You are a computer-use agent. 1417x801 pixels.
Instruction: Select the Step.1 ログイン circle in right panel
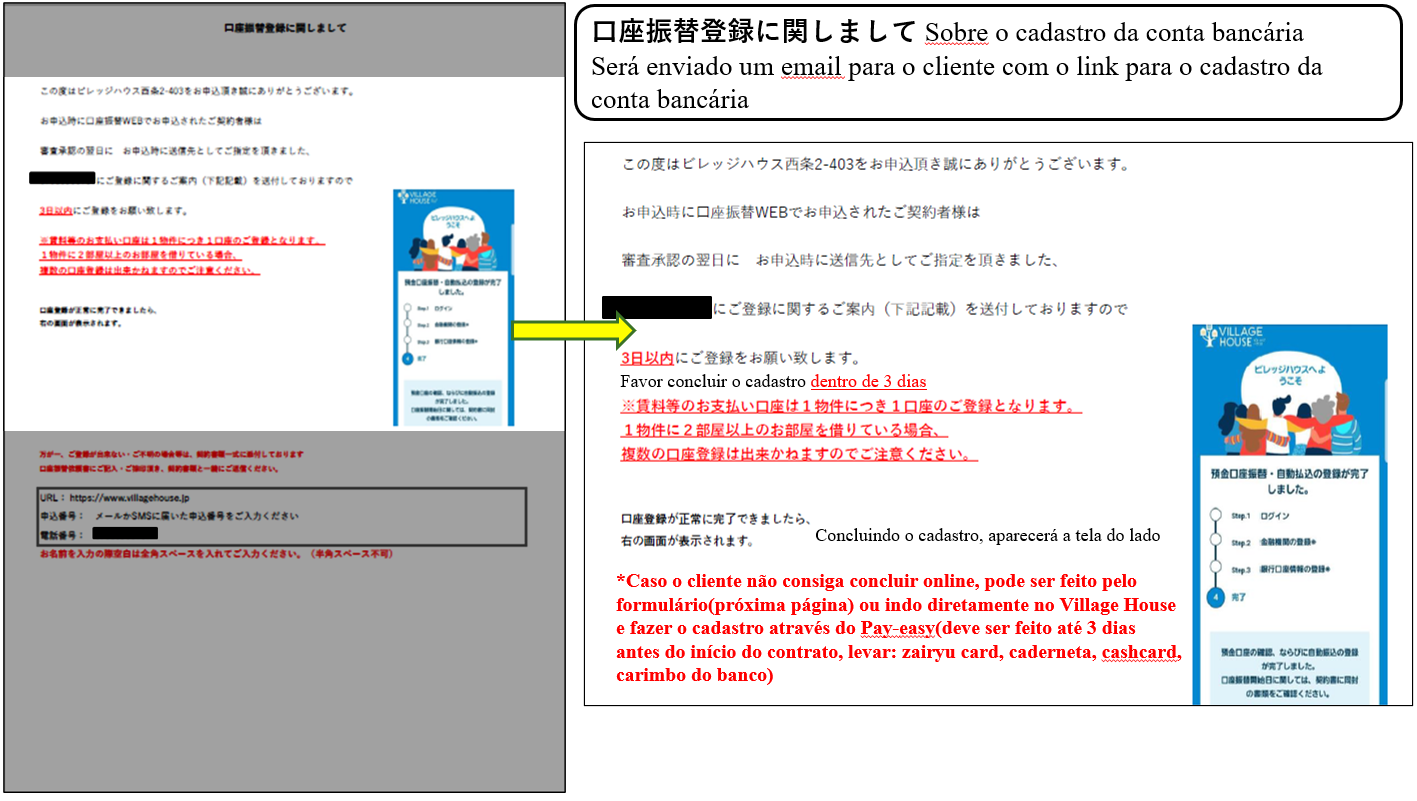(x=1215, y=515)
